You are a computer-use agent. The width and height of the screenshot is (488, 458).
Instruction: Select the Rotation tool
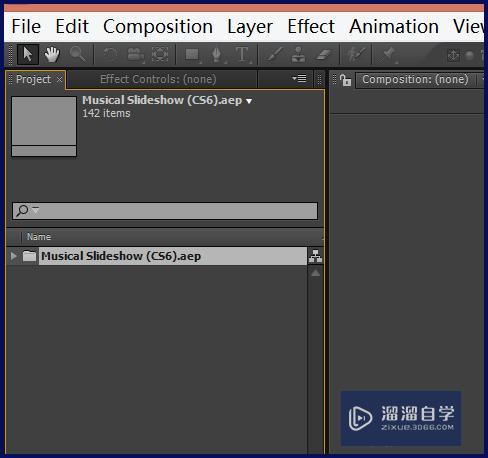[x=110, y=54]
